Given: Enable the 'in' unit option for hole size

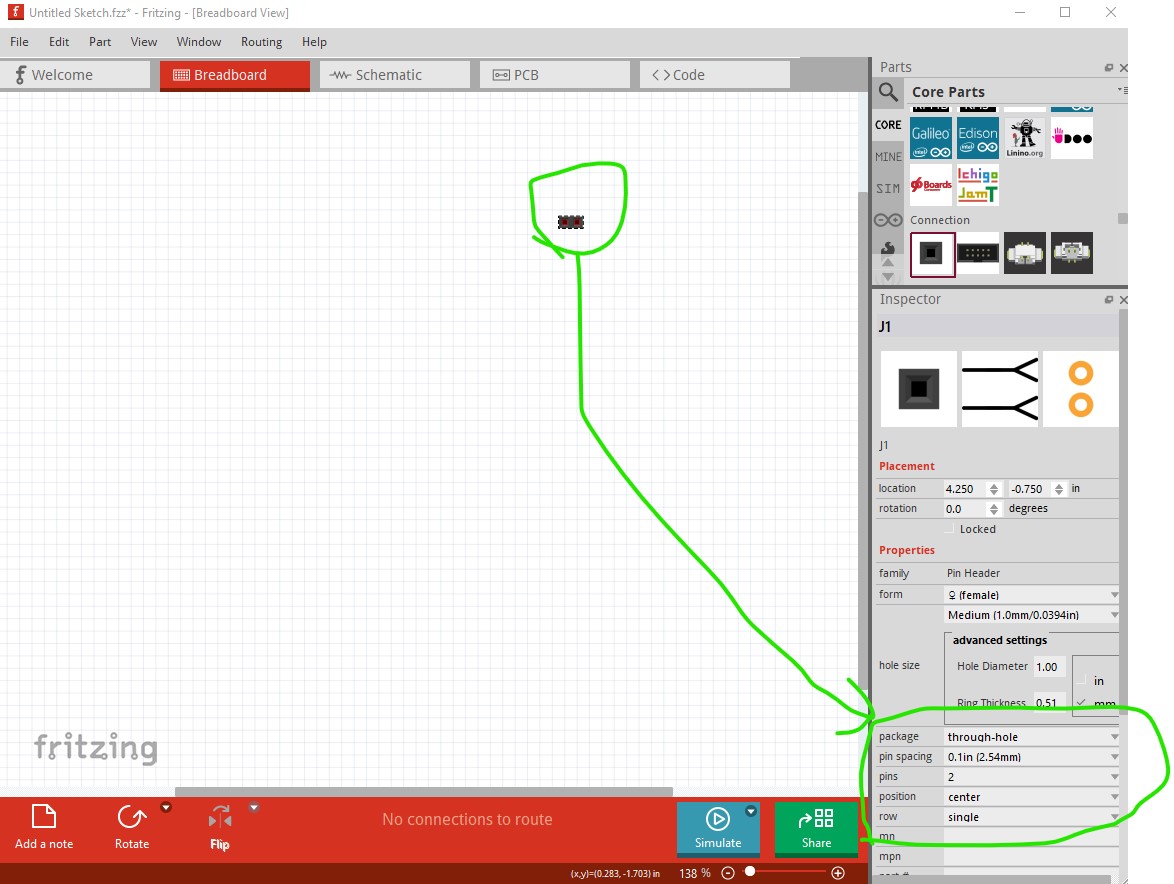Looking at the screenshot, I should (1081, 680).
